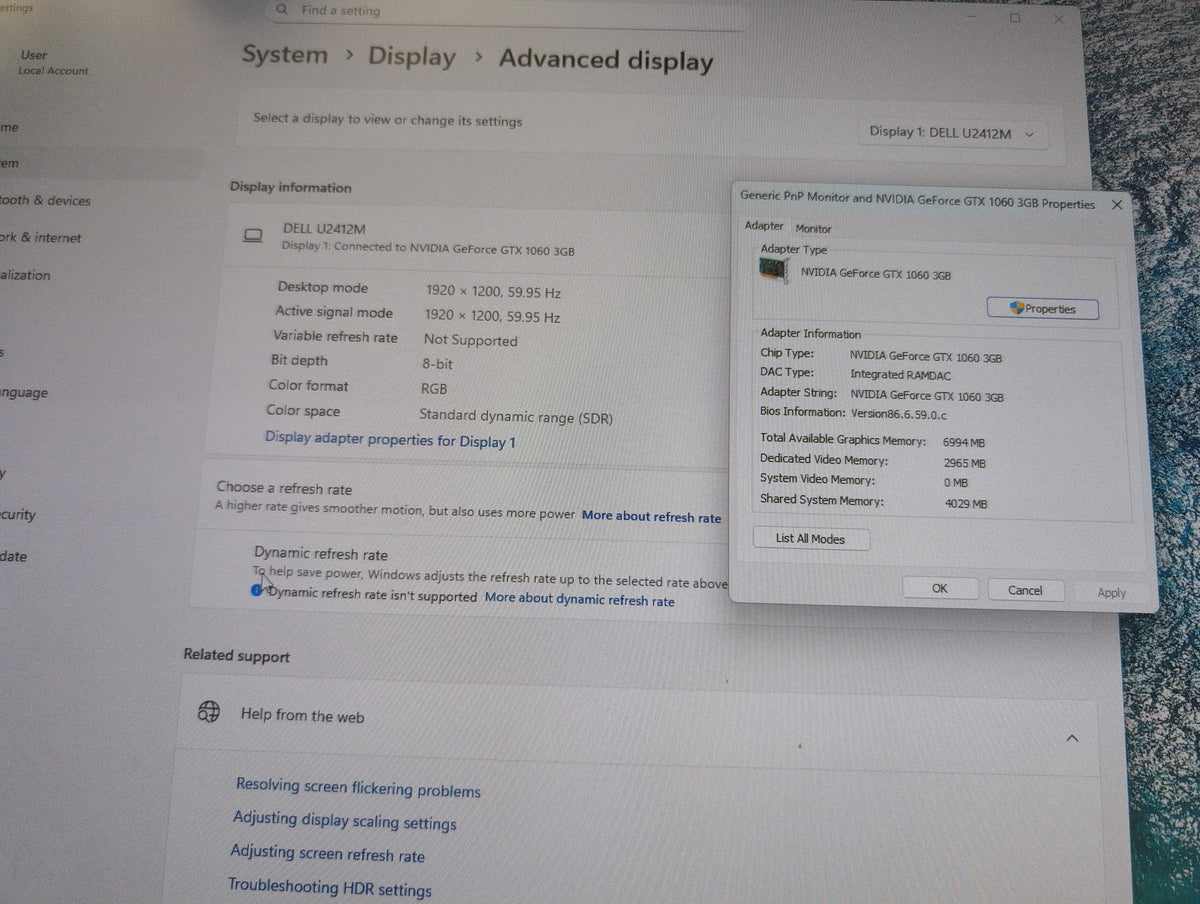Click the Desktop mode value 1920 × 1200, 59.95 Hz
1200x904 pixels.
(x=493, y=291)
